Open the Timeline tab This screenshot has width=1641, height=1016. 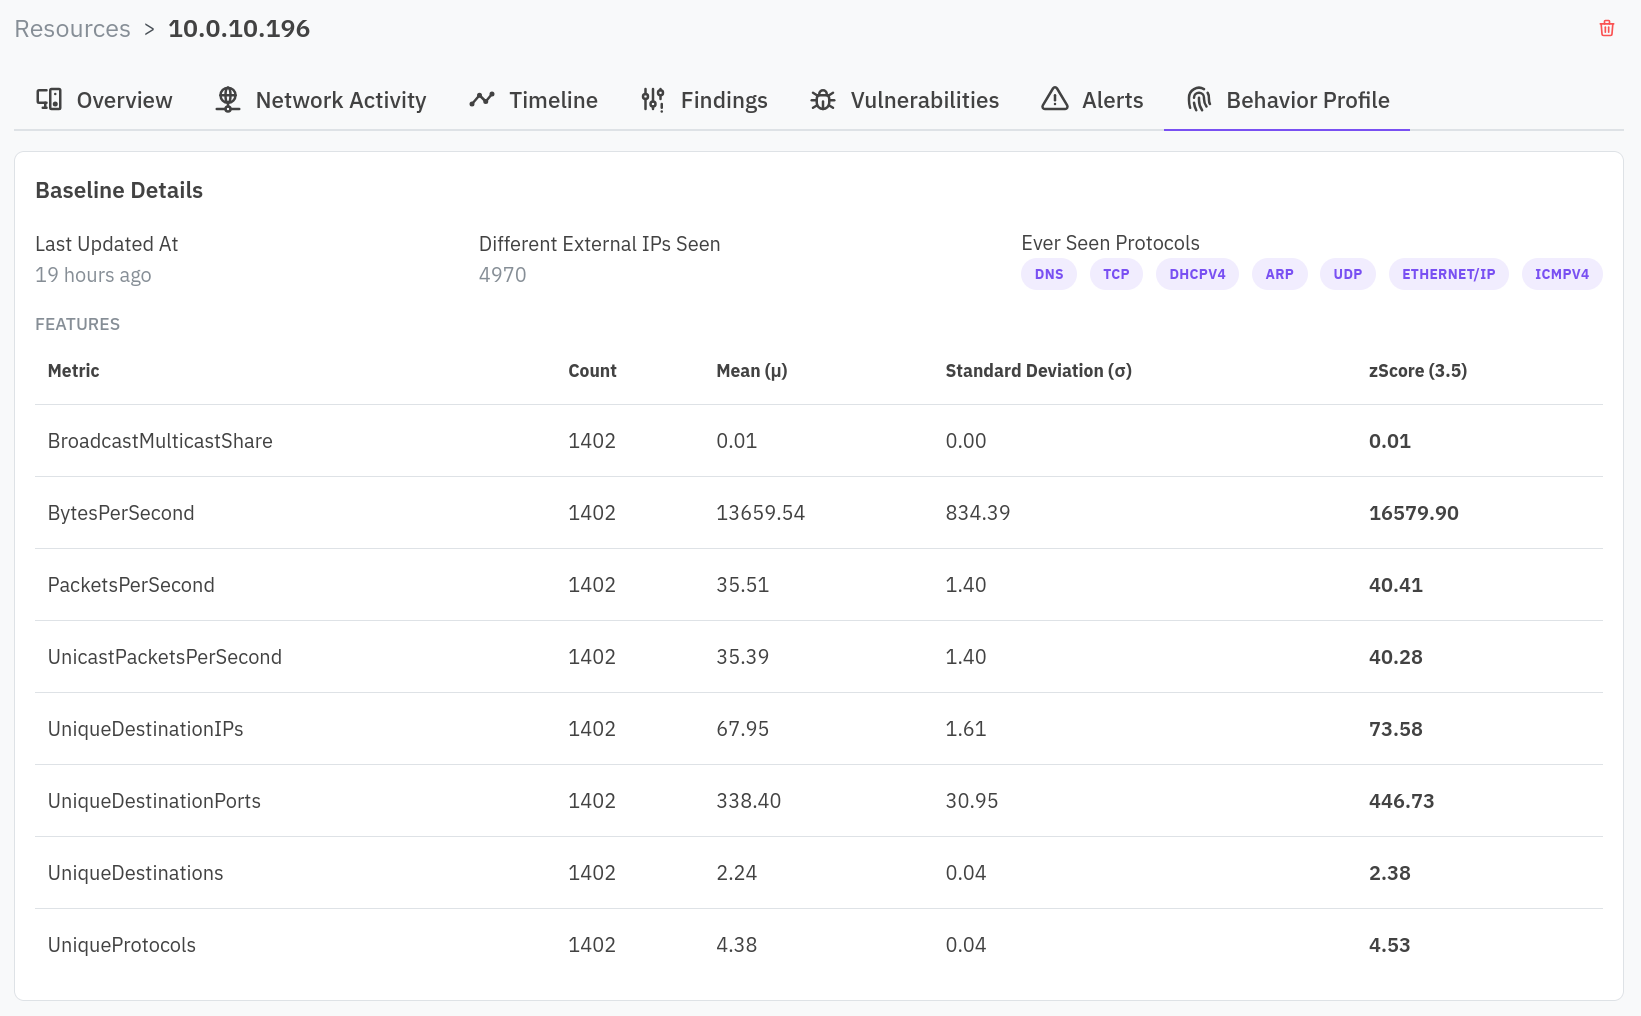533,100
